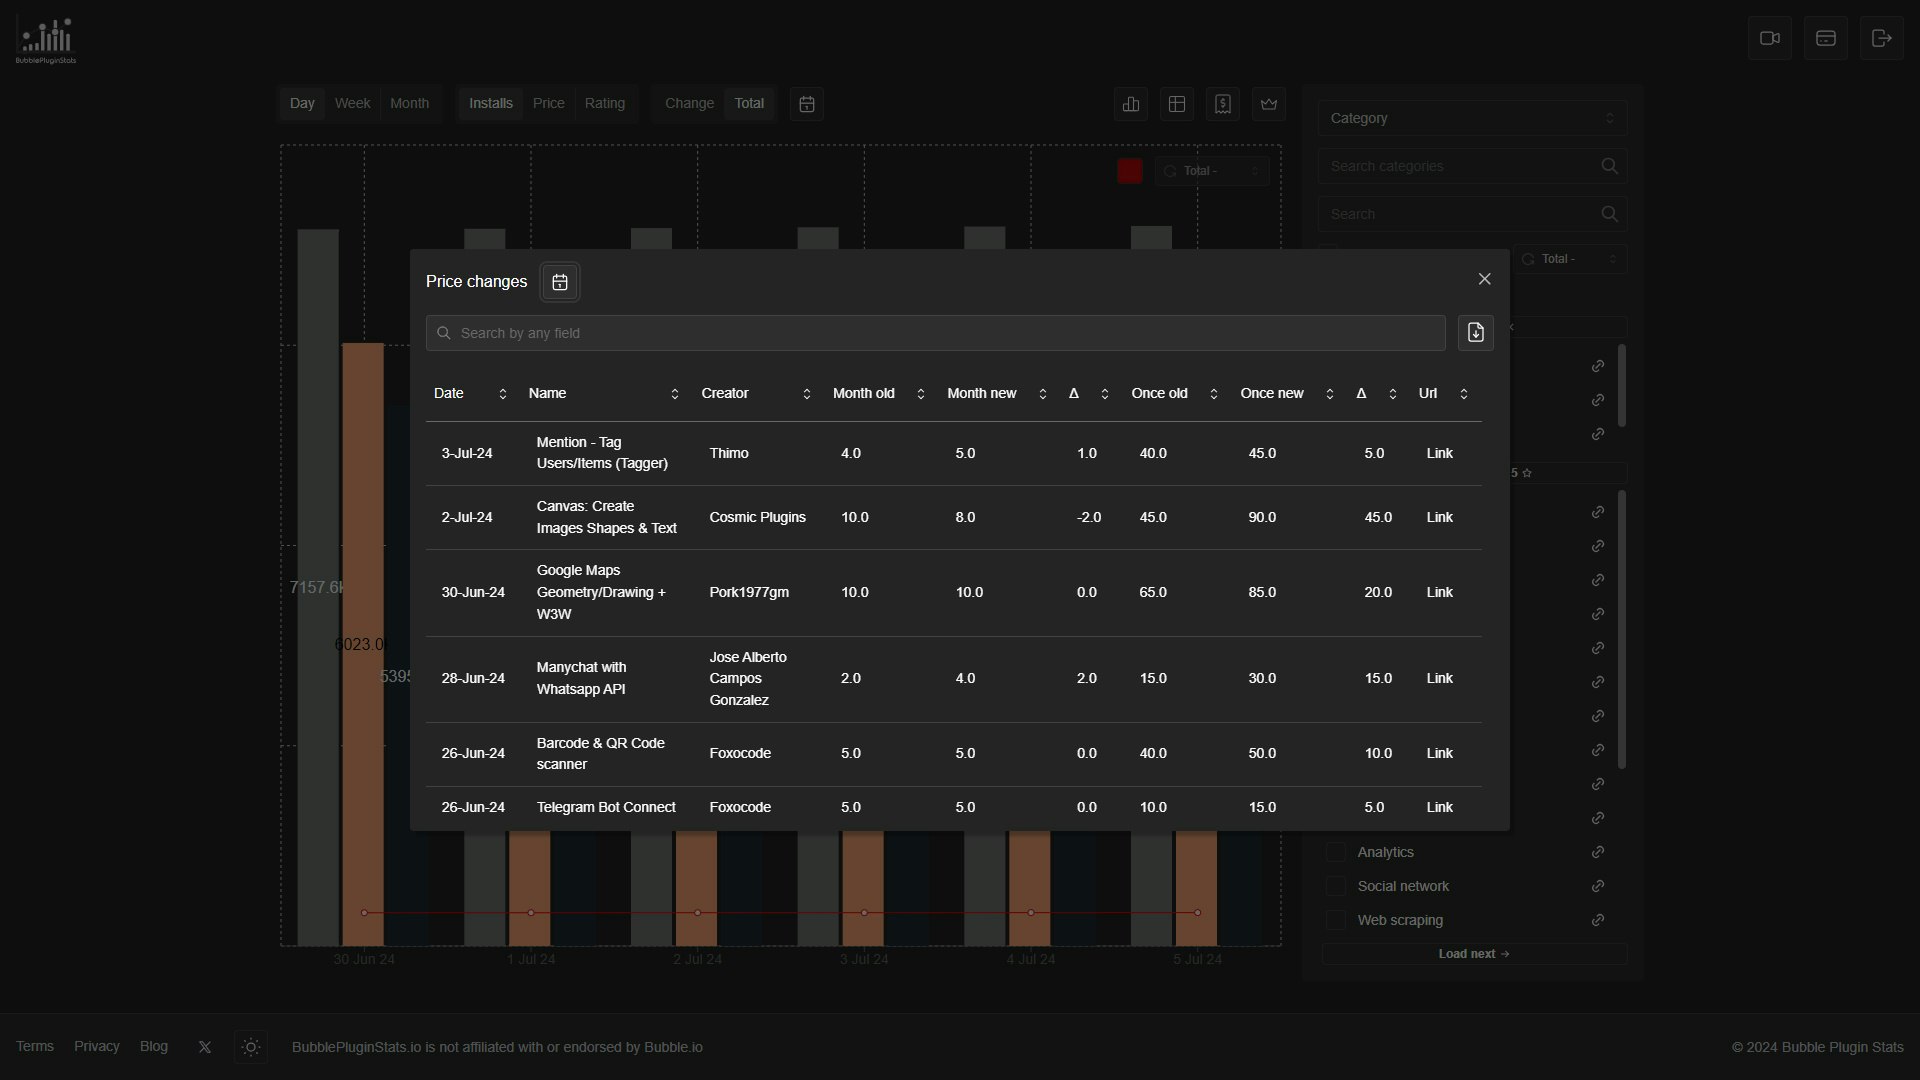Open the X social profile icon
The image size is (1920, 1080).
(x=205, y=1048)
